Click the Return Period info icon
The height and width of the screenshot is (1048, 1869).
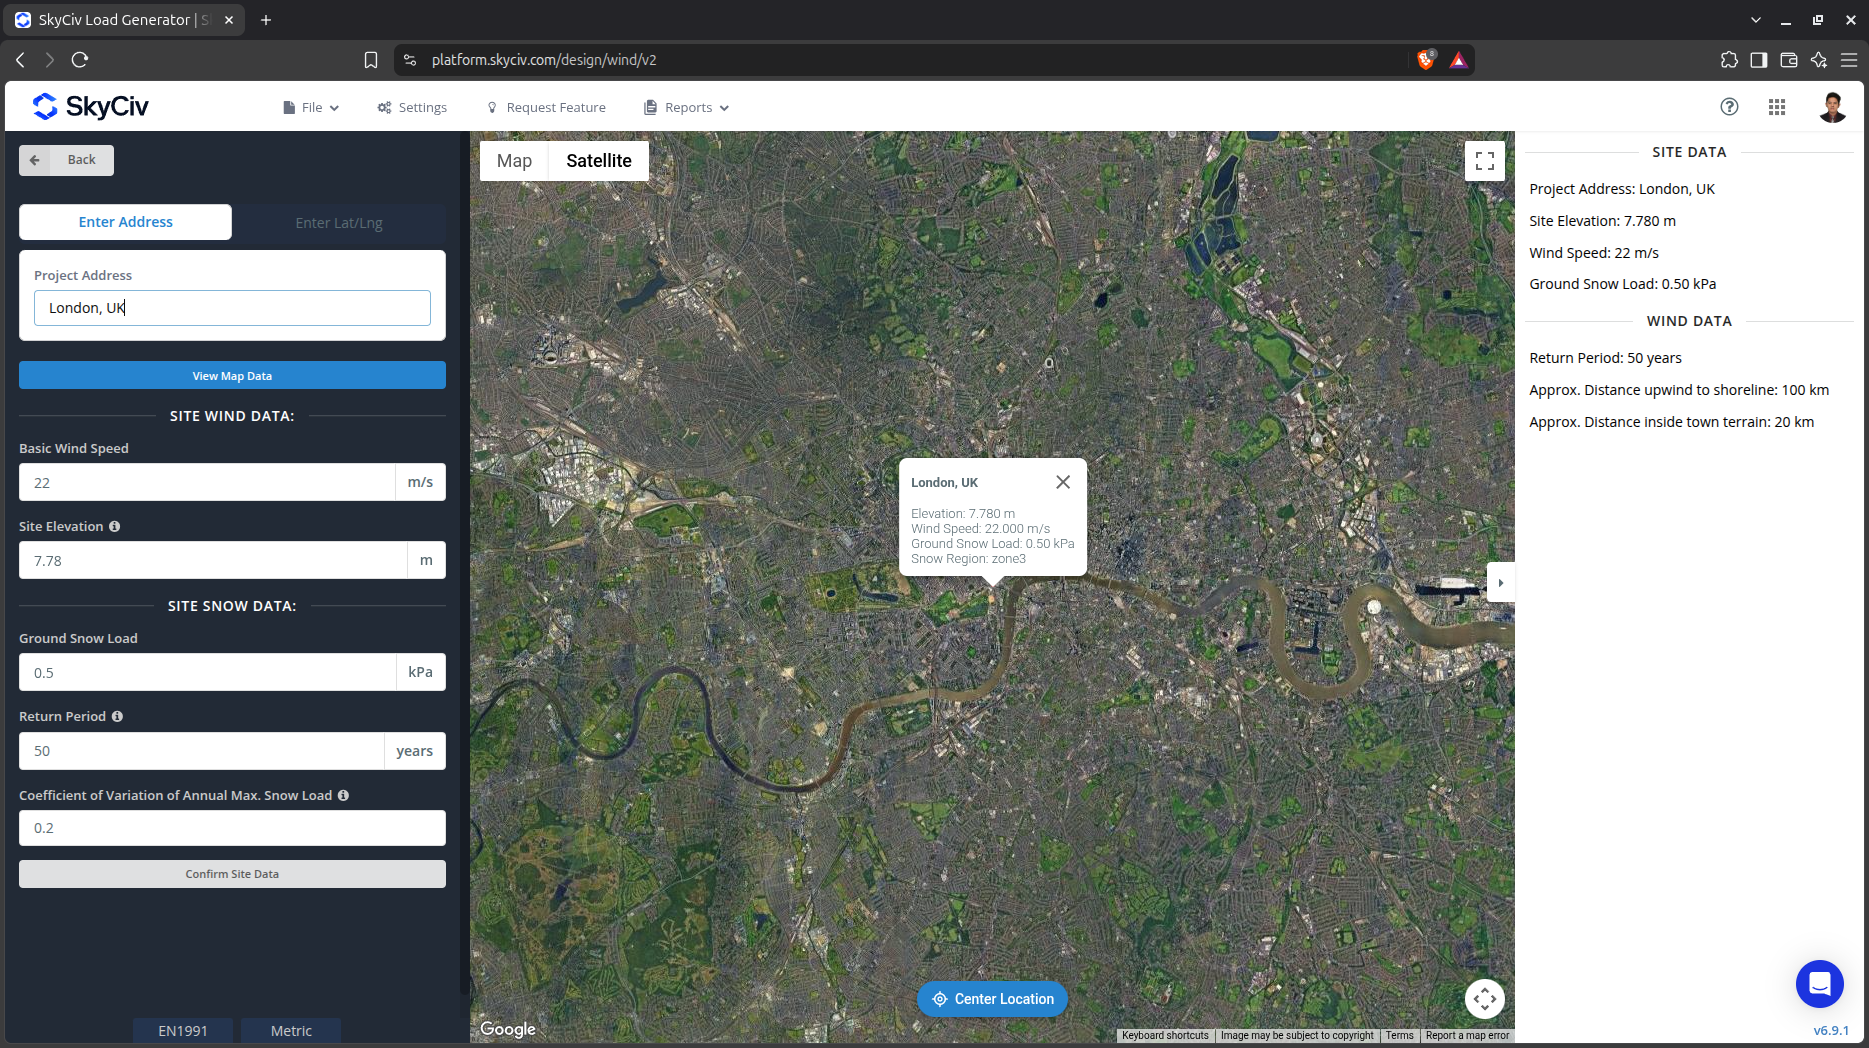click(x=117, y=717)
